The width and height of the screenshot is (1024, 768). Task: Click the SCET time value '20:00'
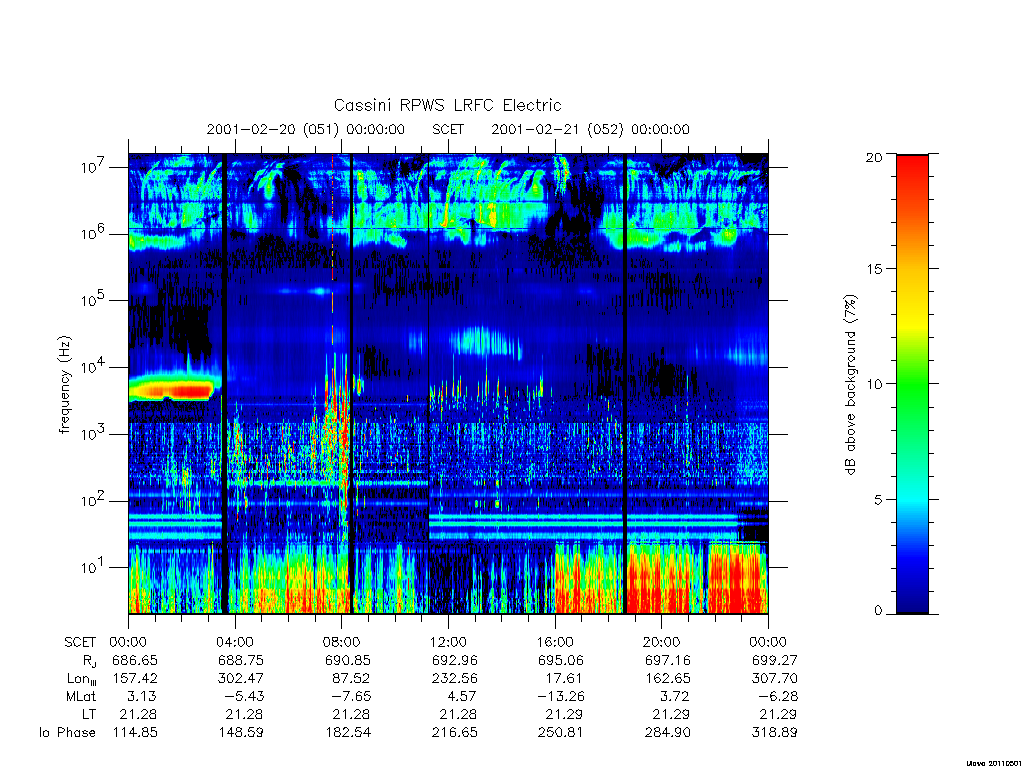662,642
